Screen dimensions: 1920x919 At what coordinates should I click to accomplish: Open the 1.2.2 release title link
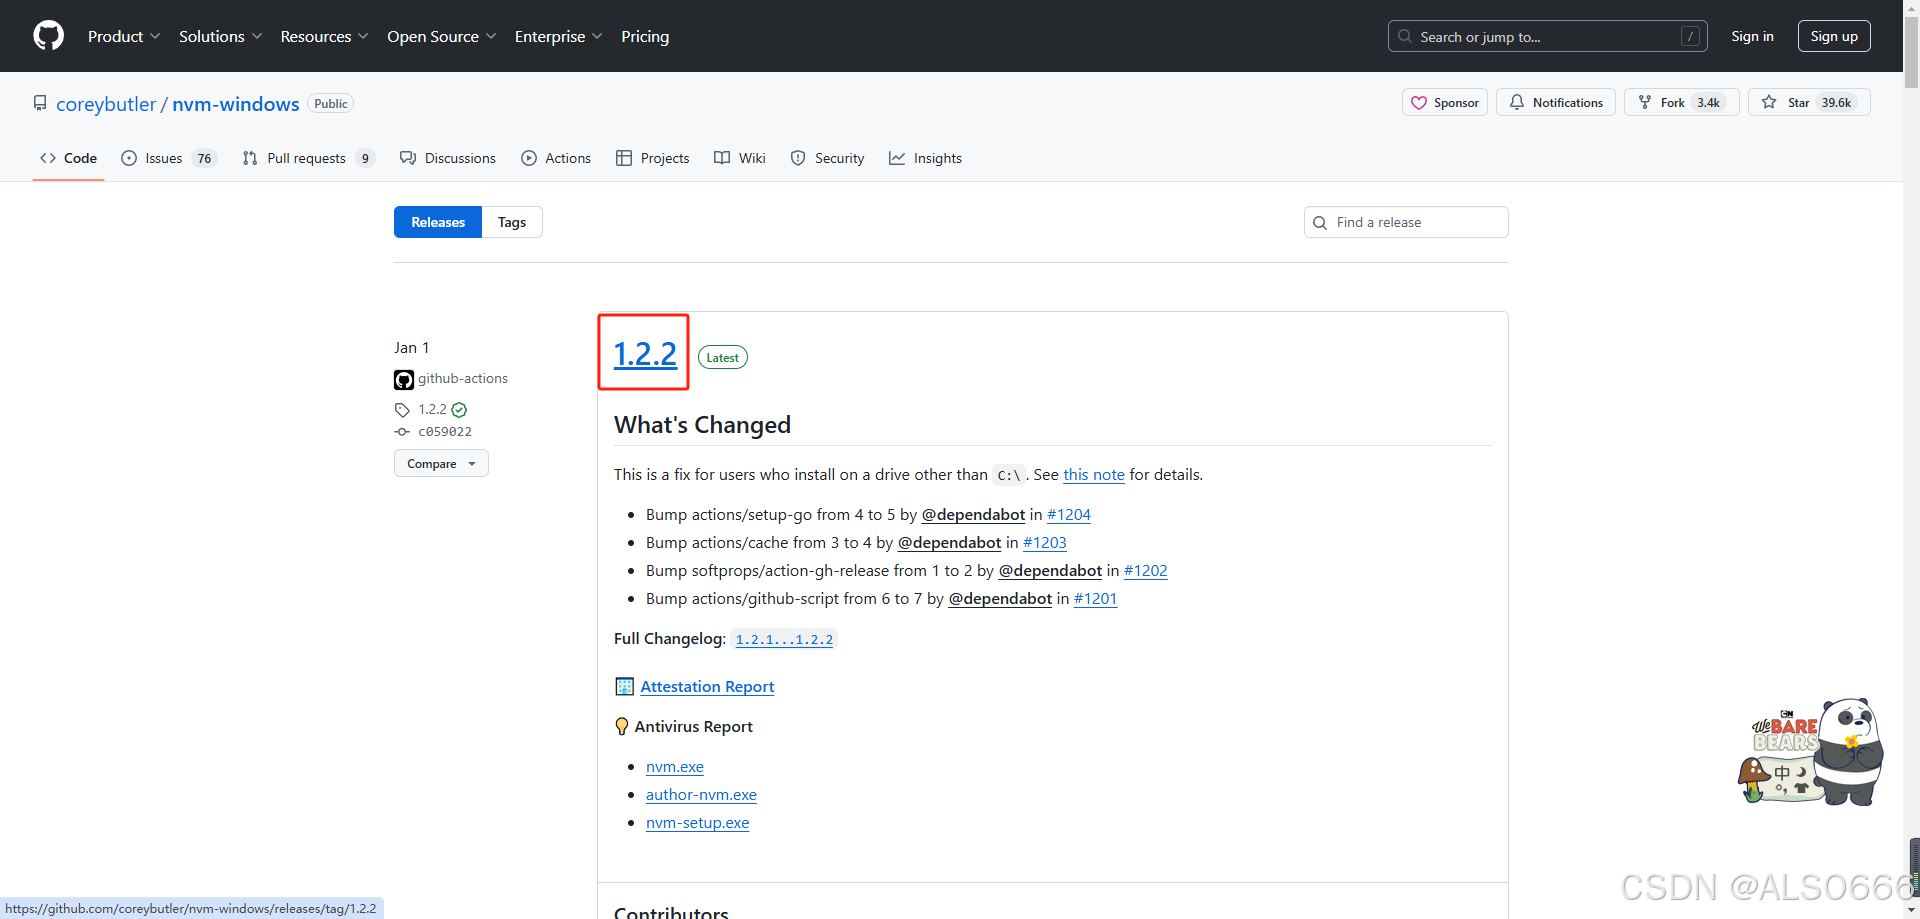pyautogui.click(x=645, y=354)
